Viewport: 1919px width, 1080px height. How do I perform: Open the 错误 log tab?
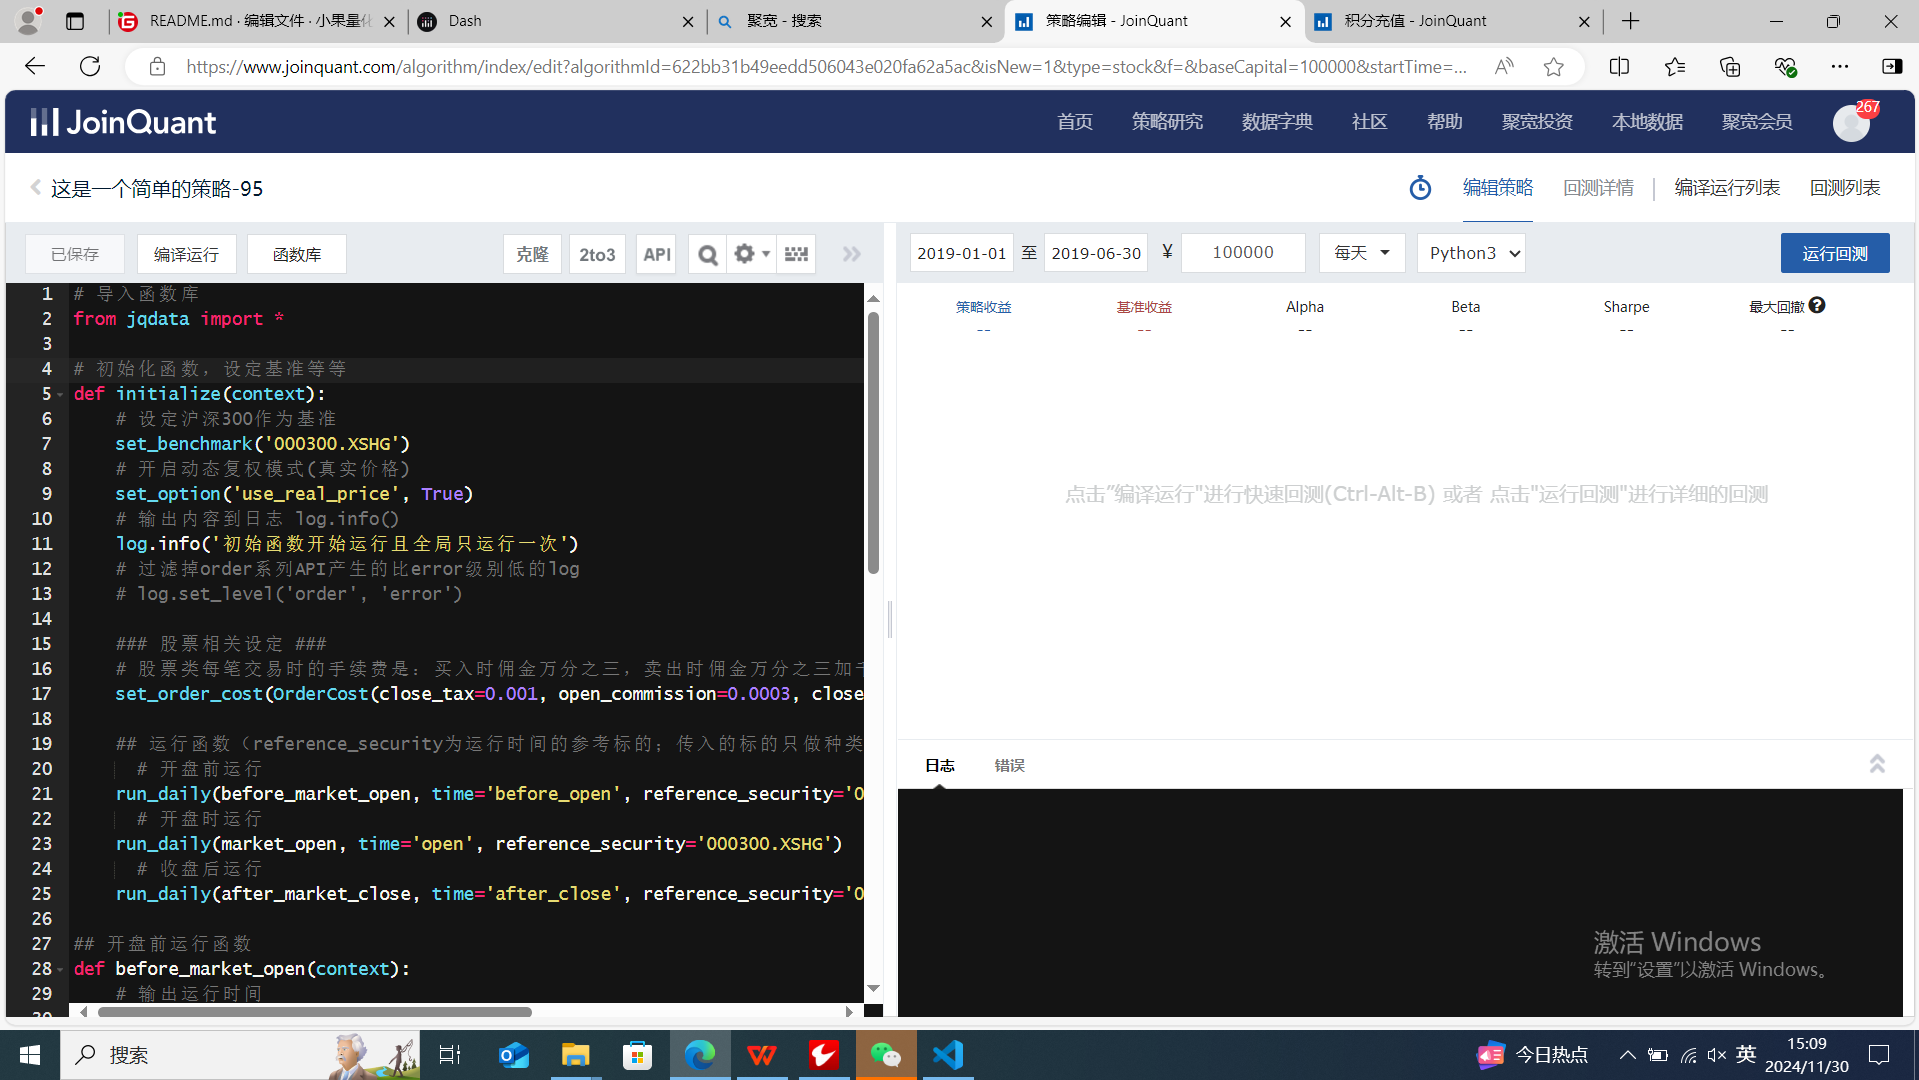pyautogui.click(x=1009, y=765)
